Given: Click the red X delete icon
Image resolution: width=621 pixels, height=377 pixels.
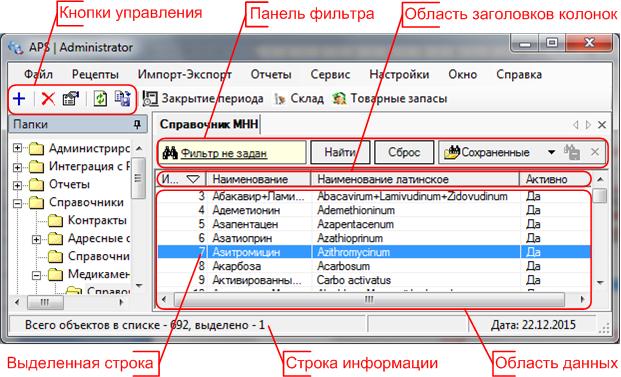Looking at the screenshot, I should point(48,99).
